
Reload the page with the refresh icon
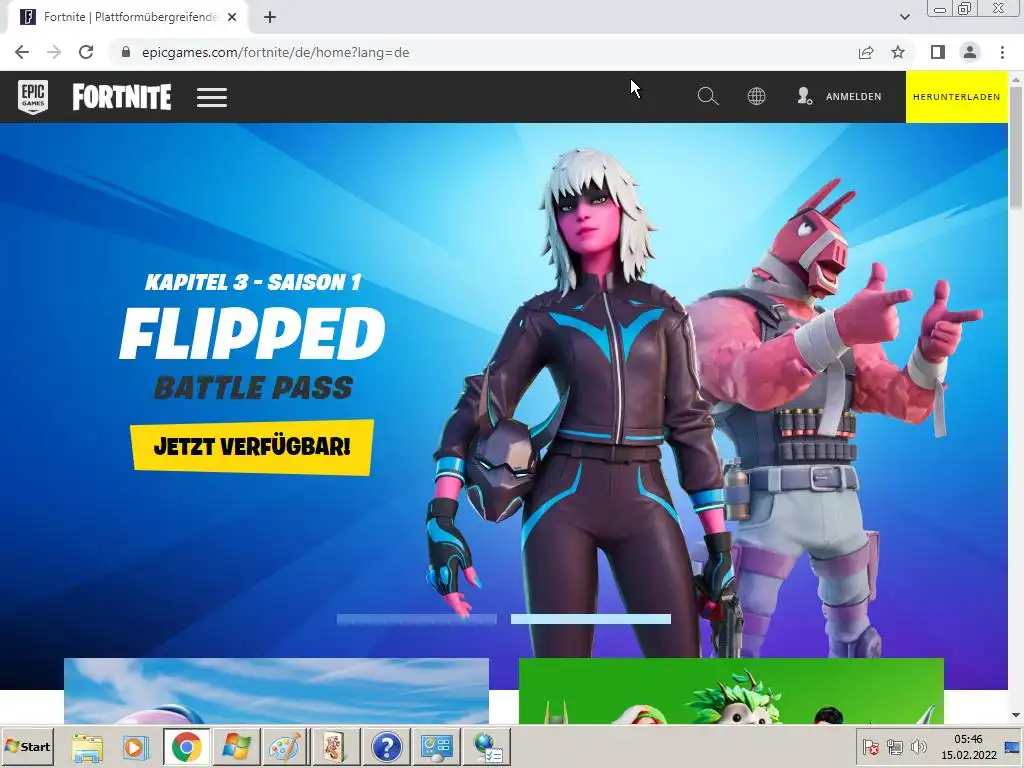86,52
